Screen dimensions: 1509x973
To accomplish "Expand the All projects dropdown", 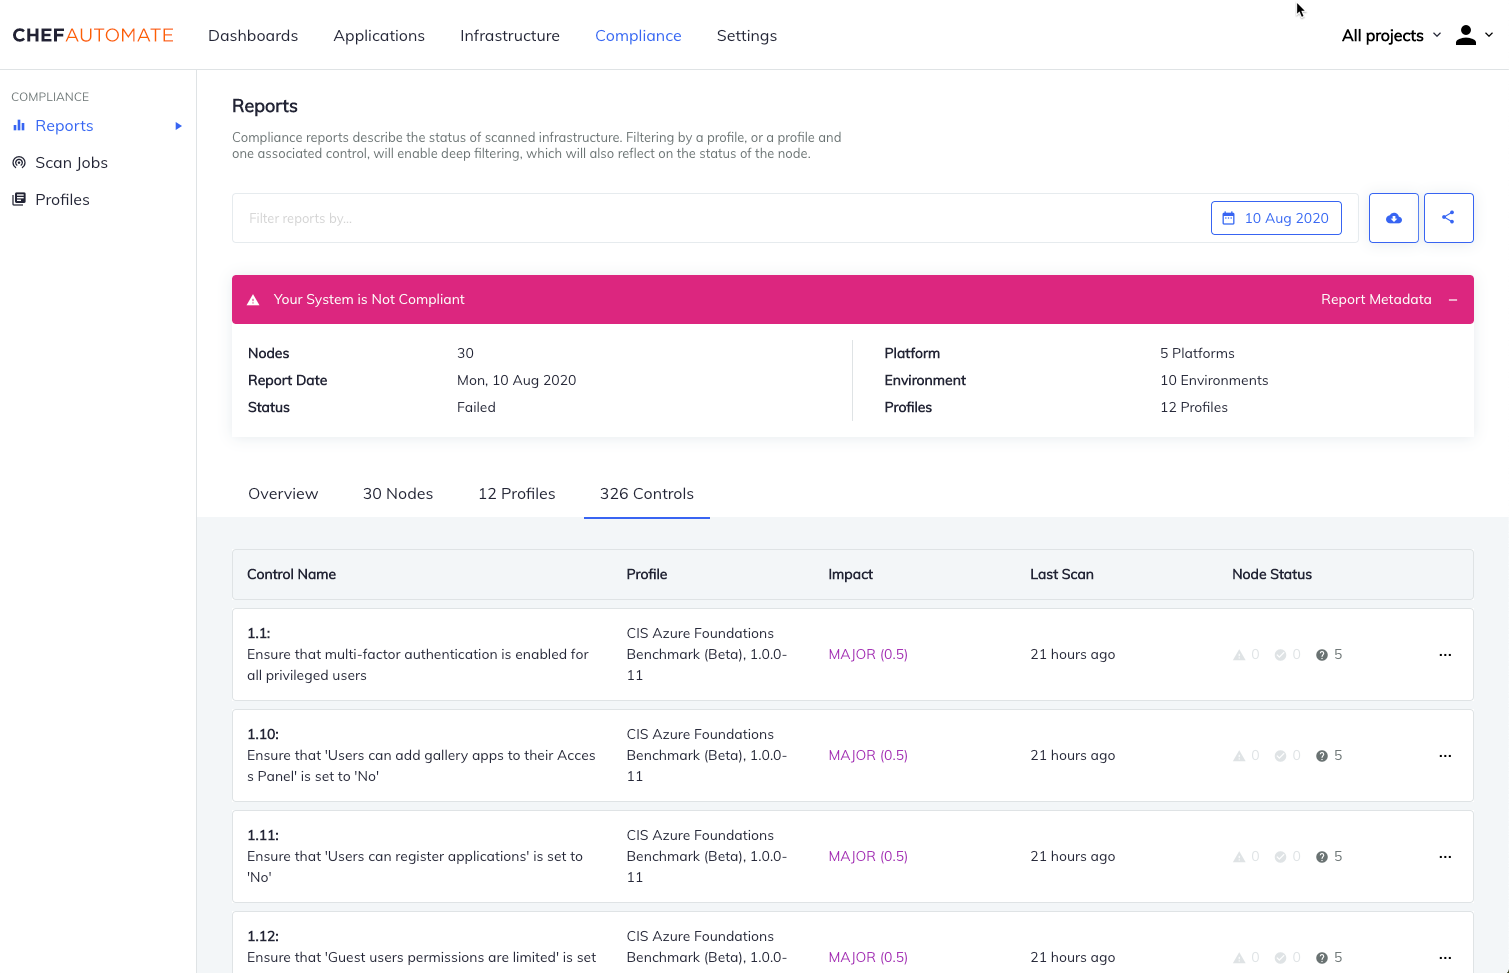I will pyautogui.click(x=1390, y=35).
